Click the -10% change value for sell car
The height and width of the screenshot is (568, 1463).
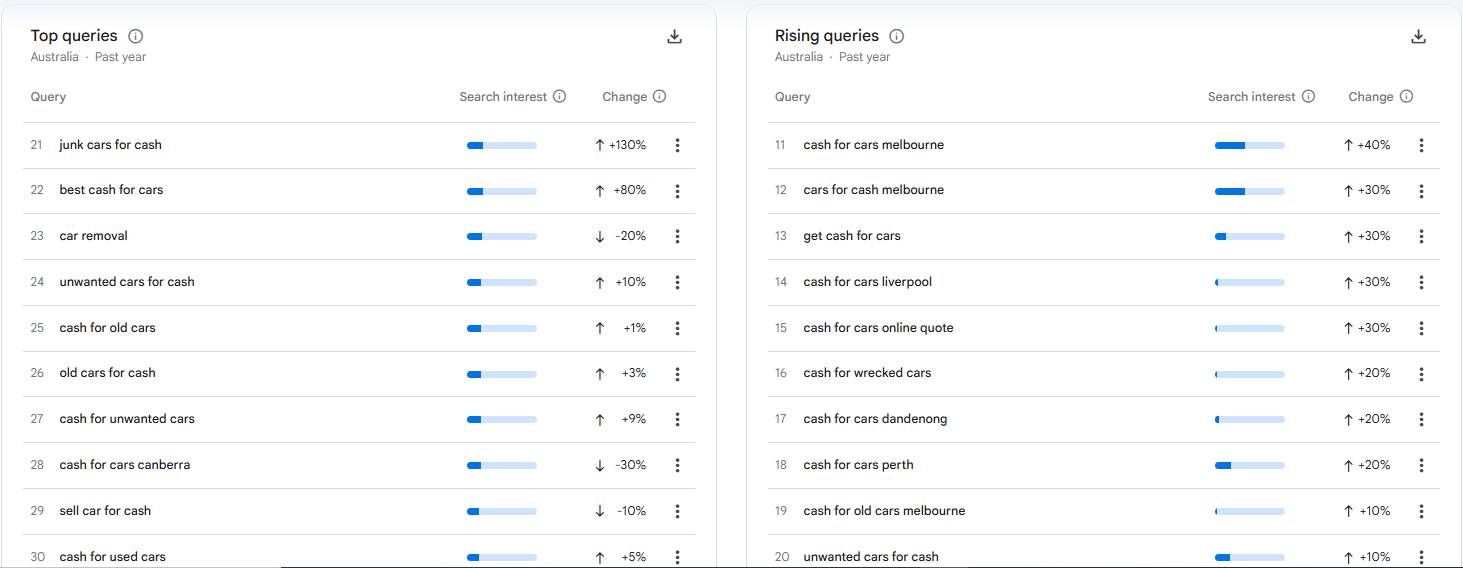click(x=631, y=511)
